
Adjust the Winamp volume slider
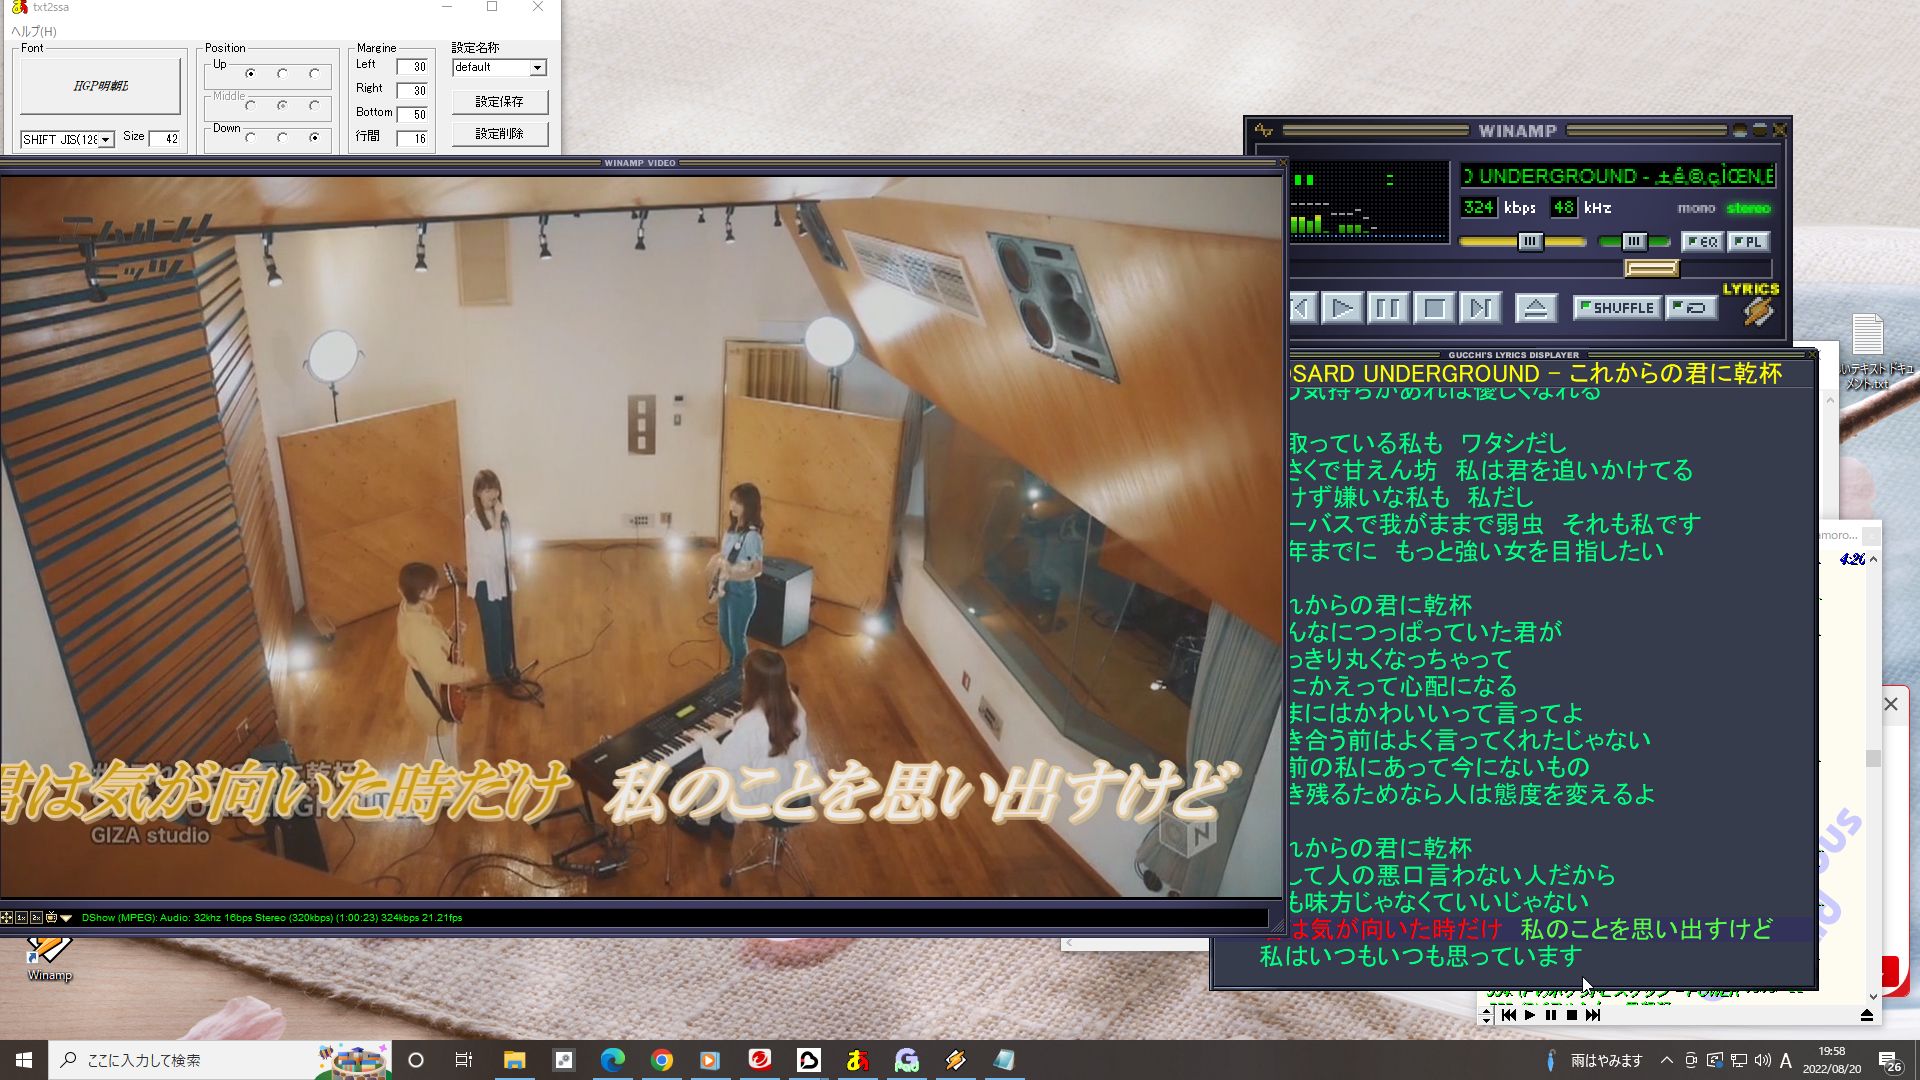point(1530,242)
